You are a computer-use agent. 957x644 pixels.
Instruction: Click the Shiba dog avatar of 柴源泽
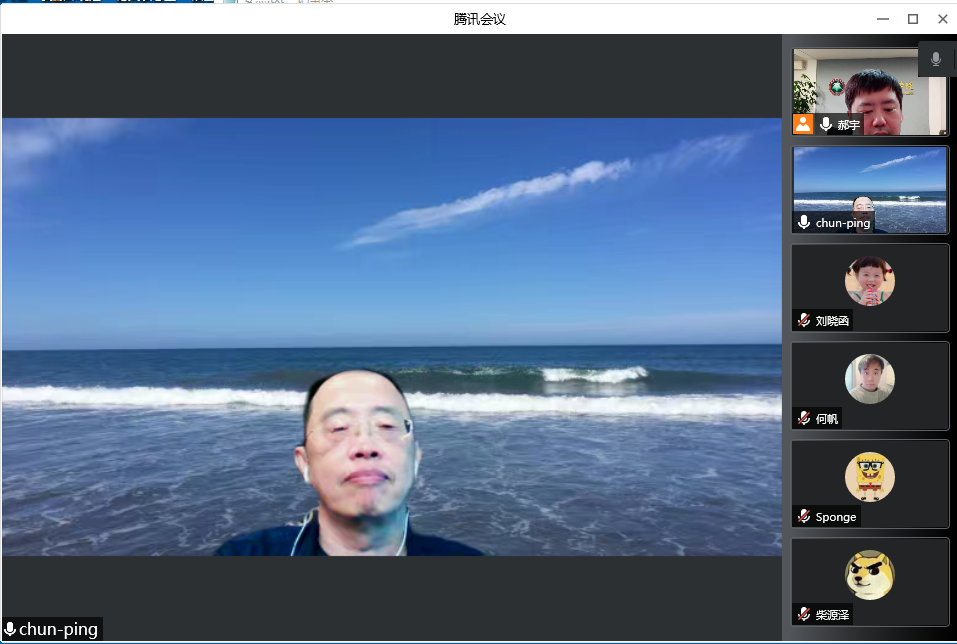click(869, 575)
